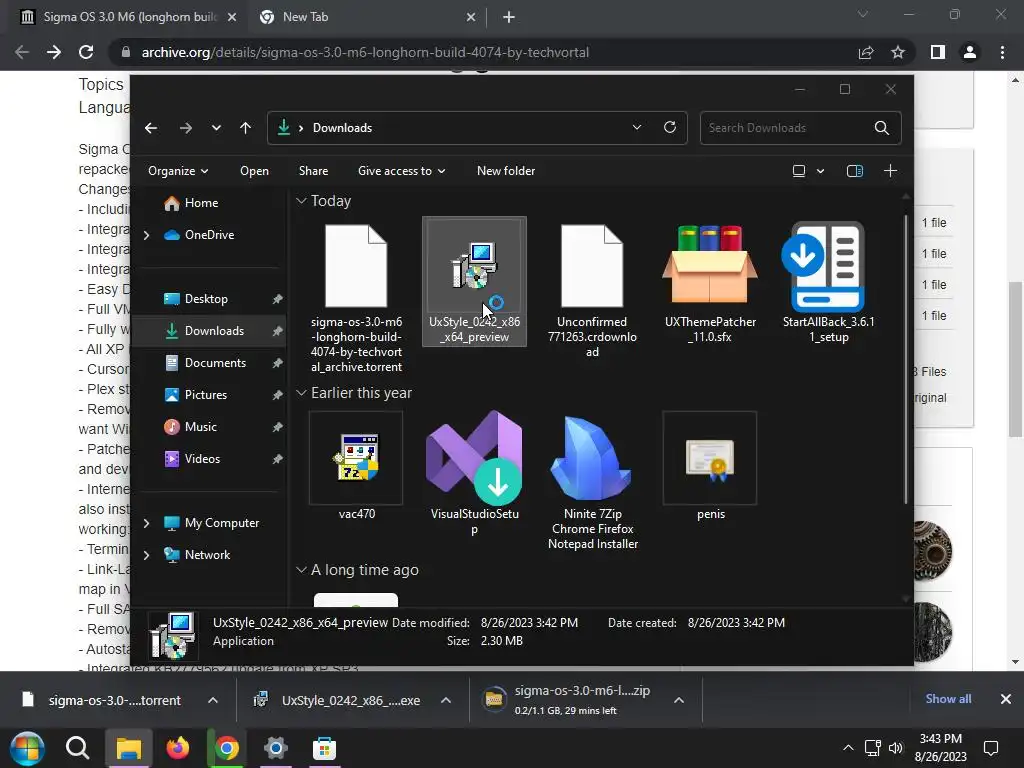The width and height of the screenshot is (1024, 768).
Task: Click the search magnifier in Explorer
Action: click(x=882, y=128)
